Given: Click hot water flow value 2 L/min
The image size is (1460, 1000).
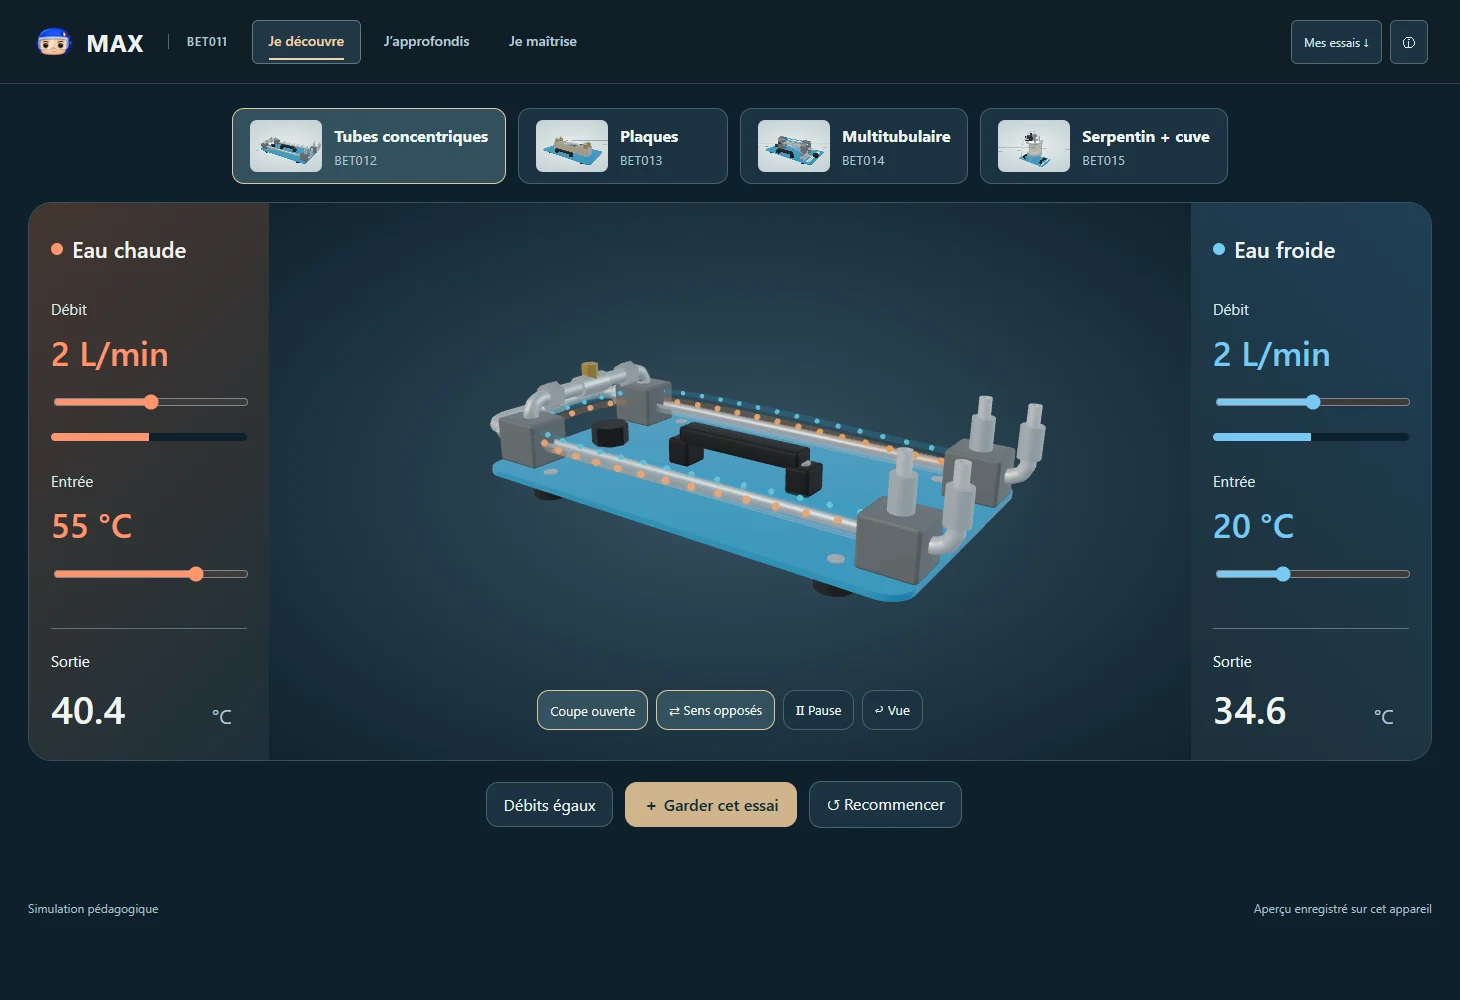Looking at the screenshot, I should click(x=110, y=355).
